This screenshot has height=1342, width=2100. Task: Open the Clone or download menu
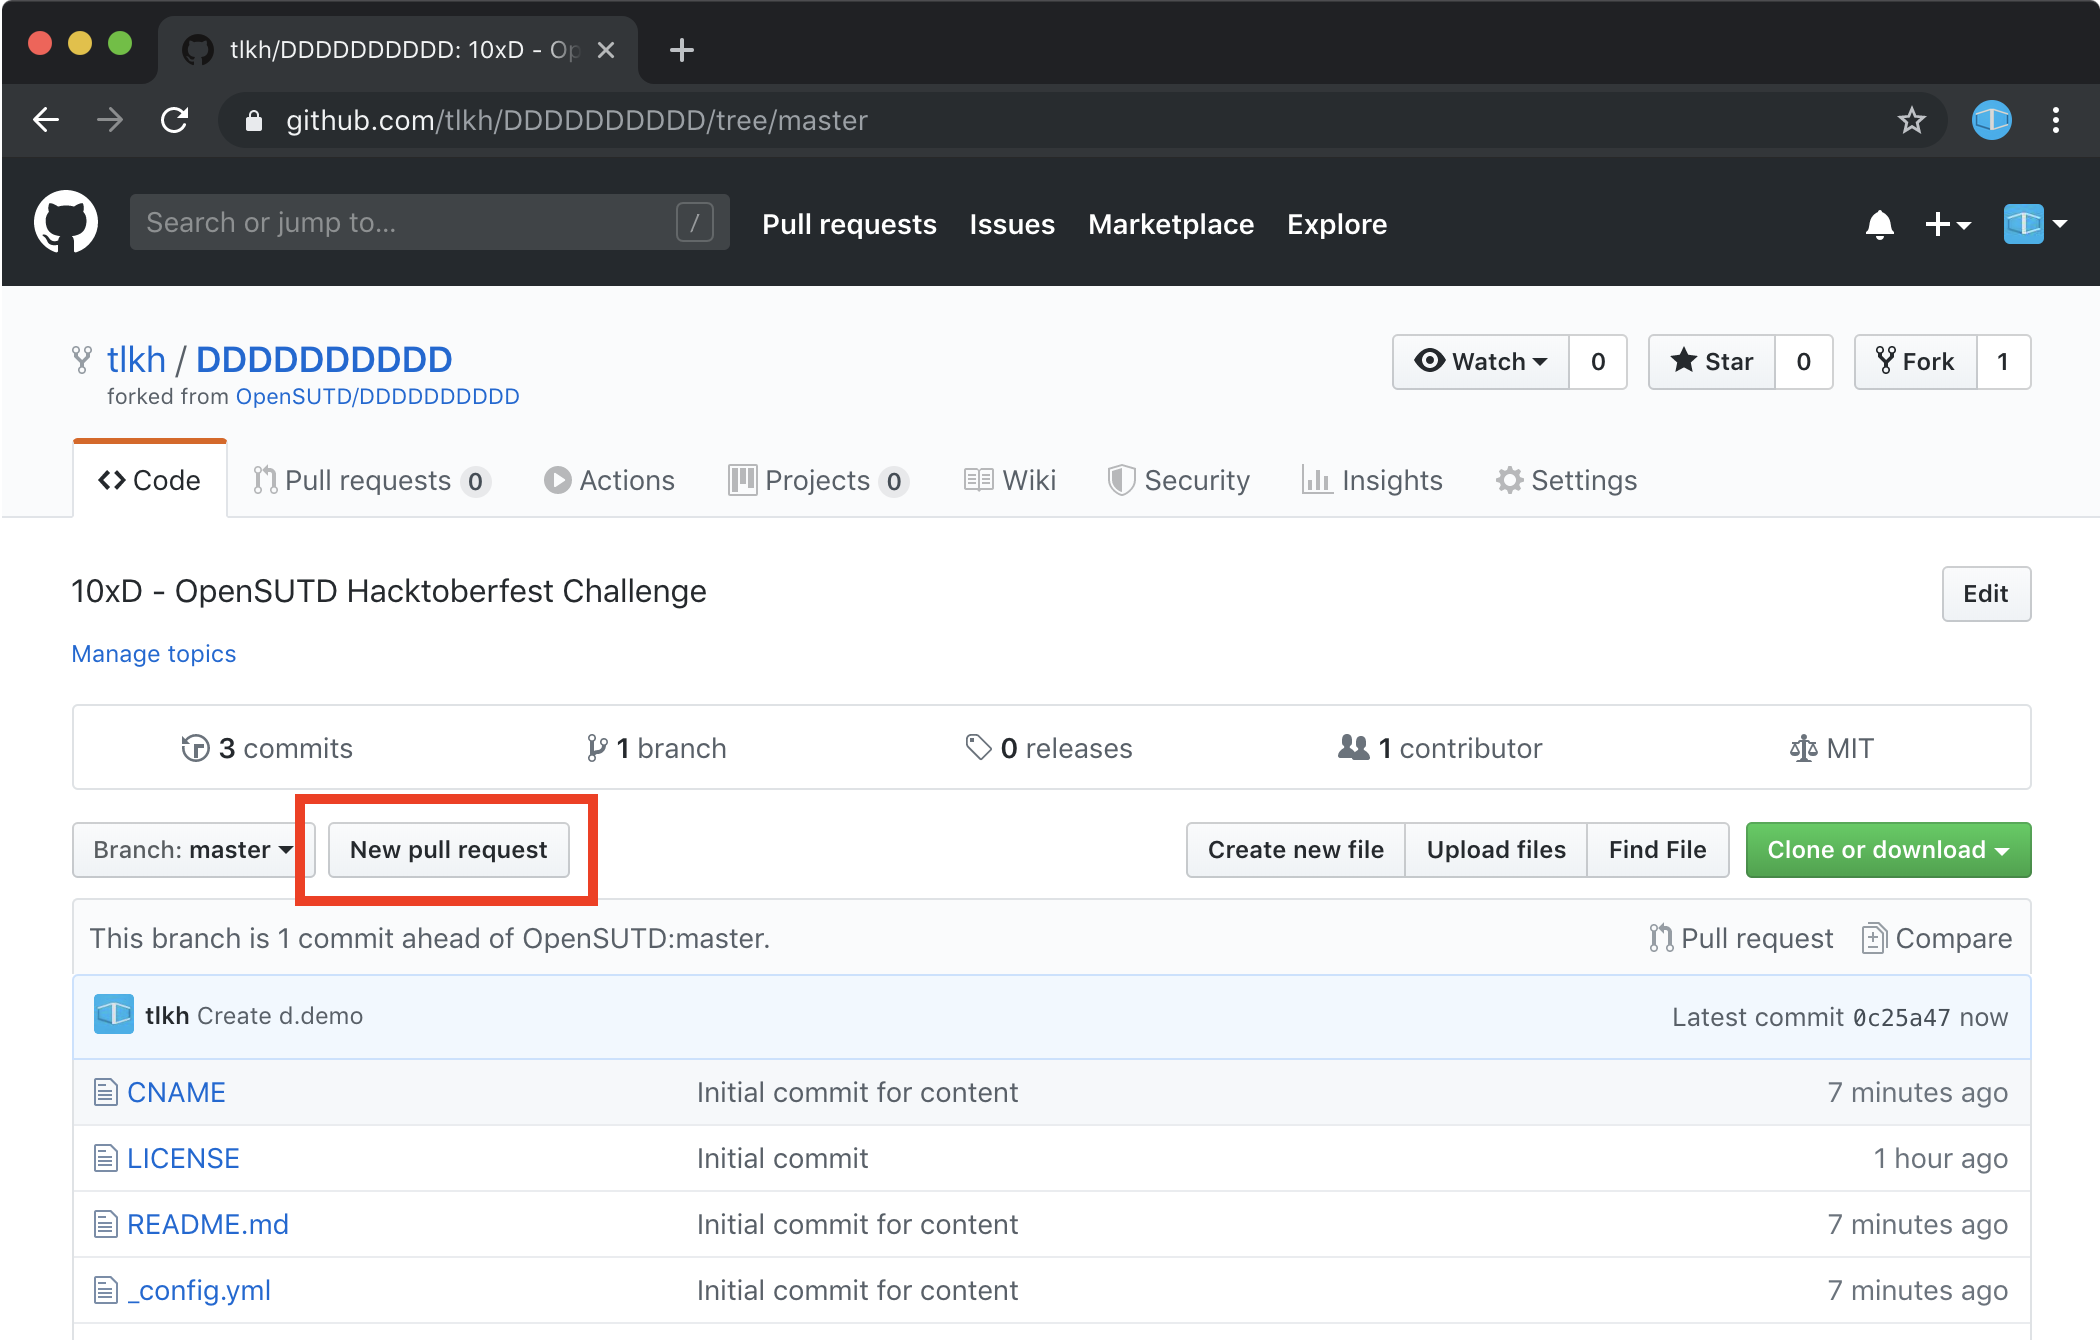click(x=1887, y=850)
